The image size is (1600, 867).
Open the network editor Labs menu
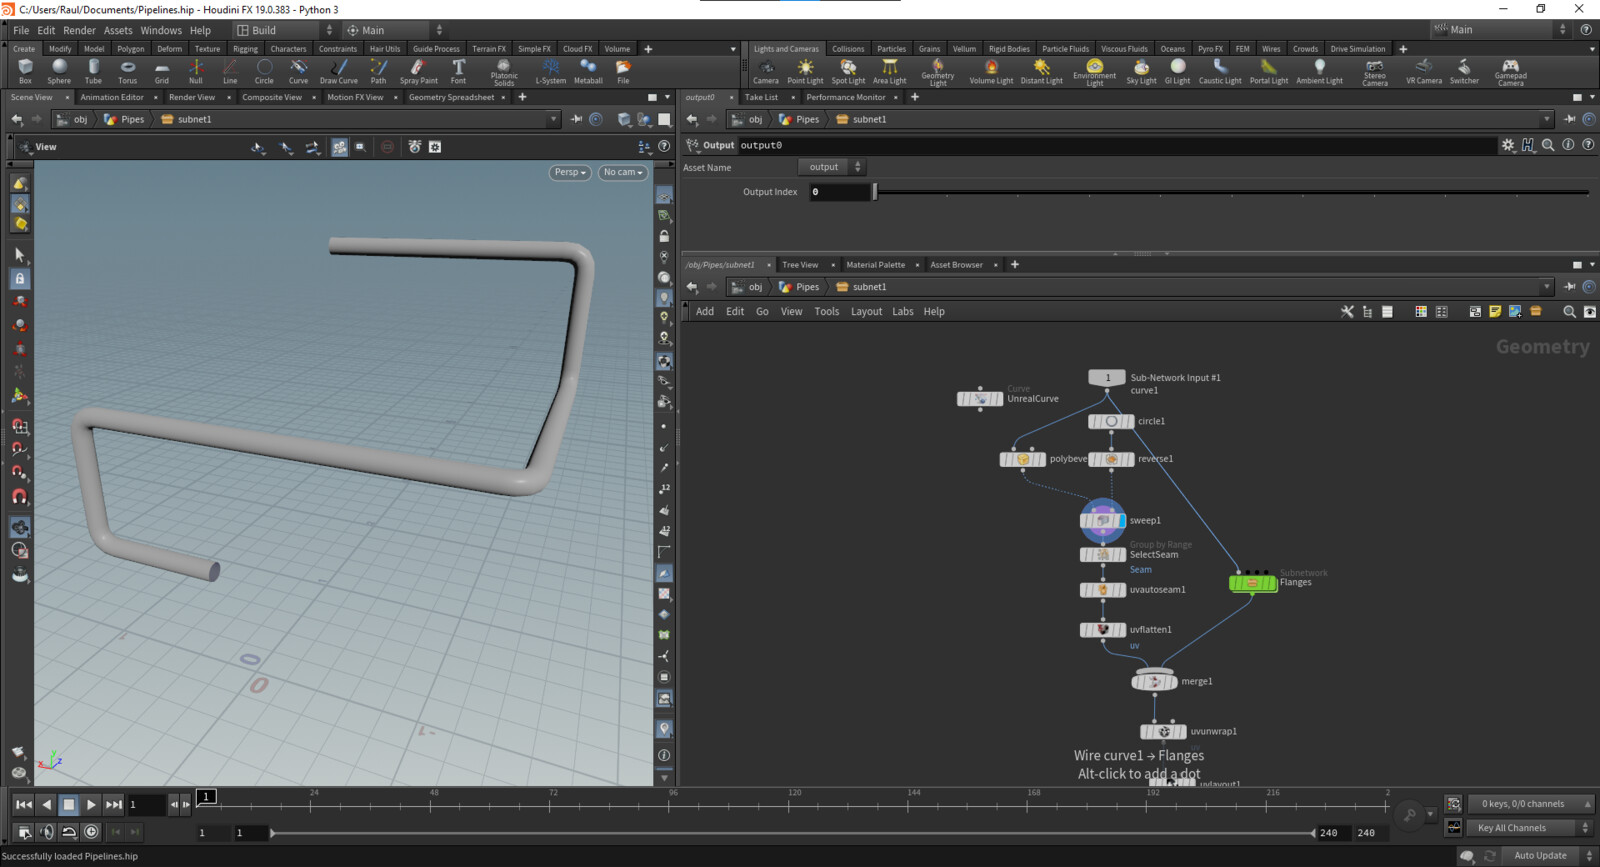click(x=903, y=311)
